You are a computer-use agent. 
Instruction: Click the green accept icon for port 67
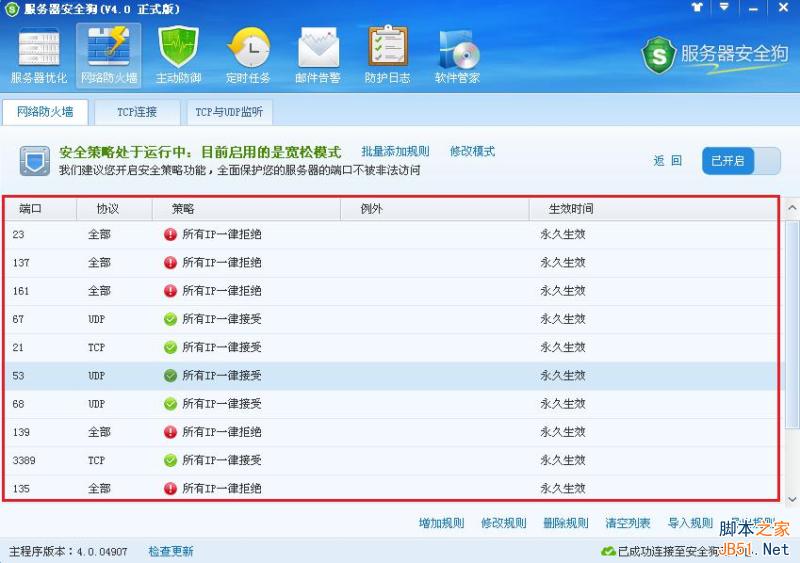click(x=170, y=319)
